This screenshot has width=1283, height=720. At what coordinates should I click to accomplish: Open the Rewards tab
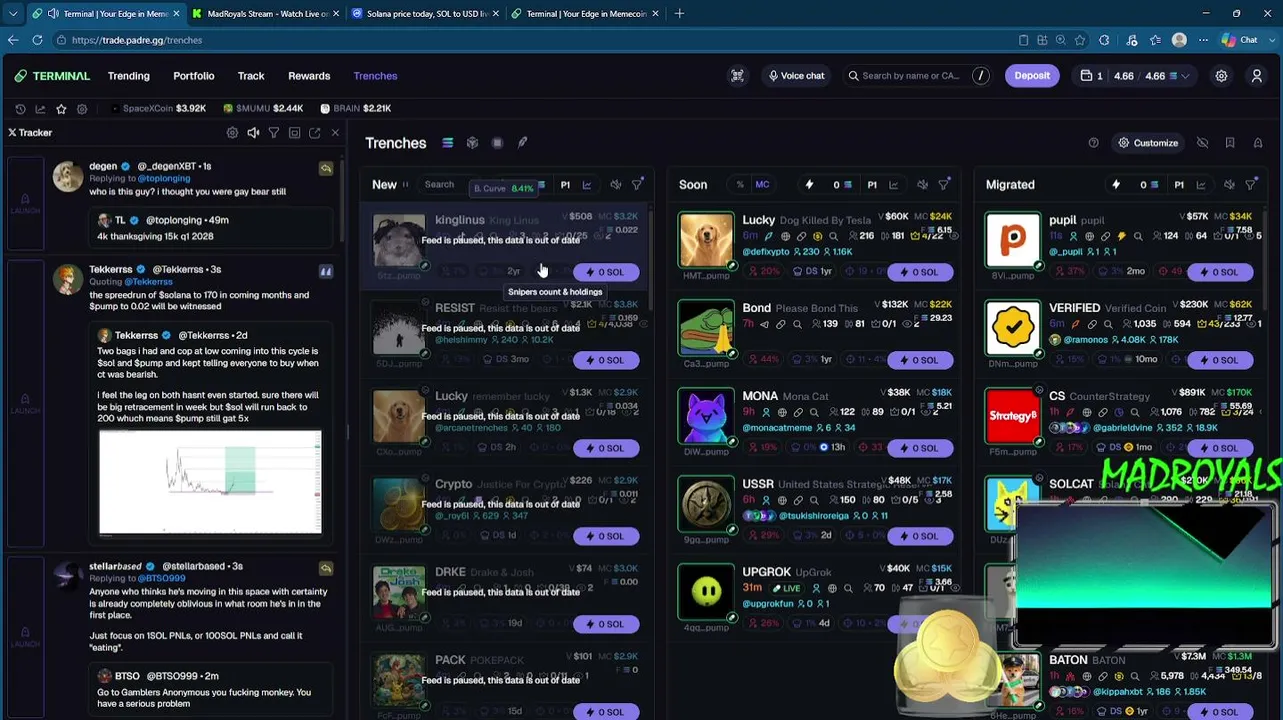coord(309,76)
